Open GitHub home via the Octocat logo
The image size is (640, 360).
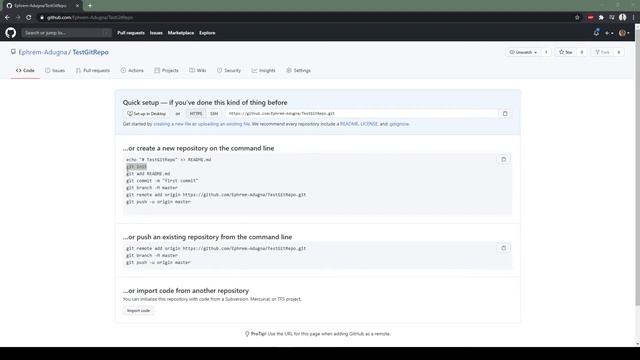click(x=11, y=33)
